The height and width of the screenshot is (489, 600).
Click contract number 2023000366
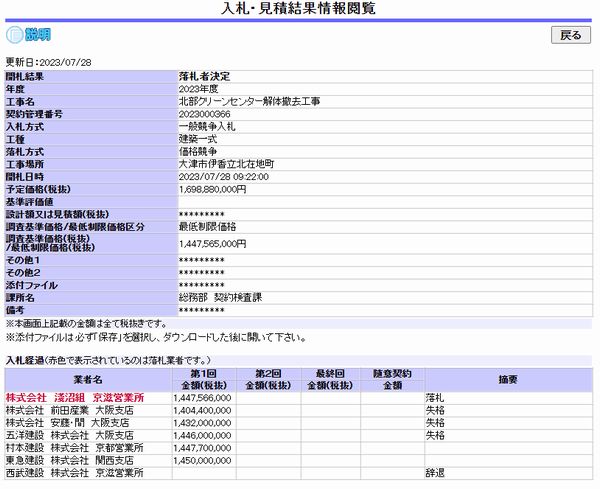[204, 114]
